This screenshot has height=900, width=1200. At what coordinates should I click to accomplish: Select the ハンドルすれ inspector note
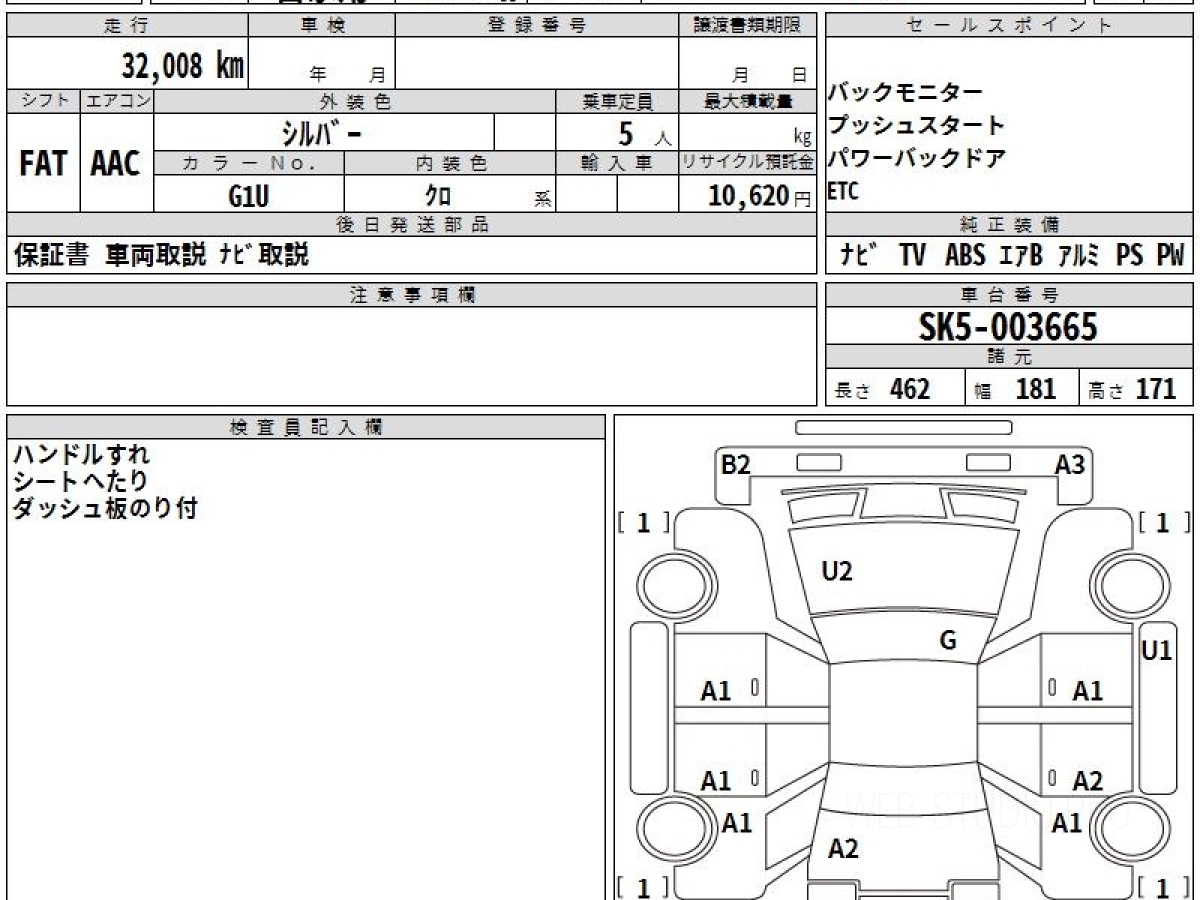tap(81, 455)
